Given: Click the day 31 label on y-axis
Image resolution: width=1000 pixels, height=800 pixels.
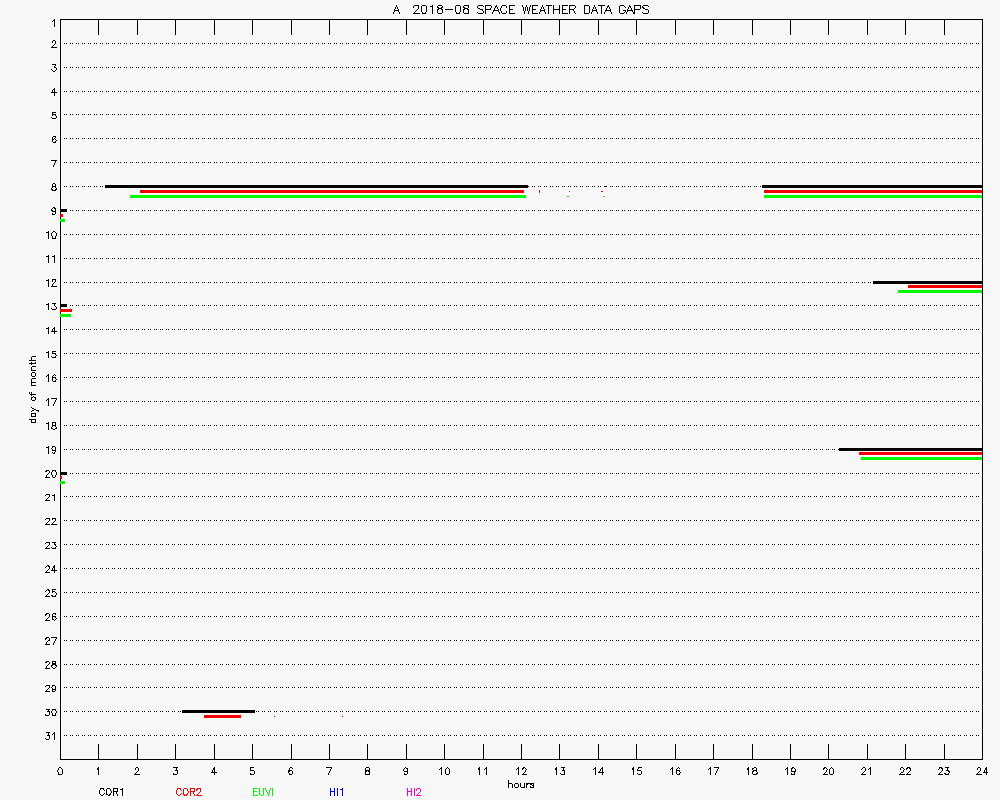Looking at the screenshot, I should 51,736.
